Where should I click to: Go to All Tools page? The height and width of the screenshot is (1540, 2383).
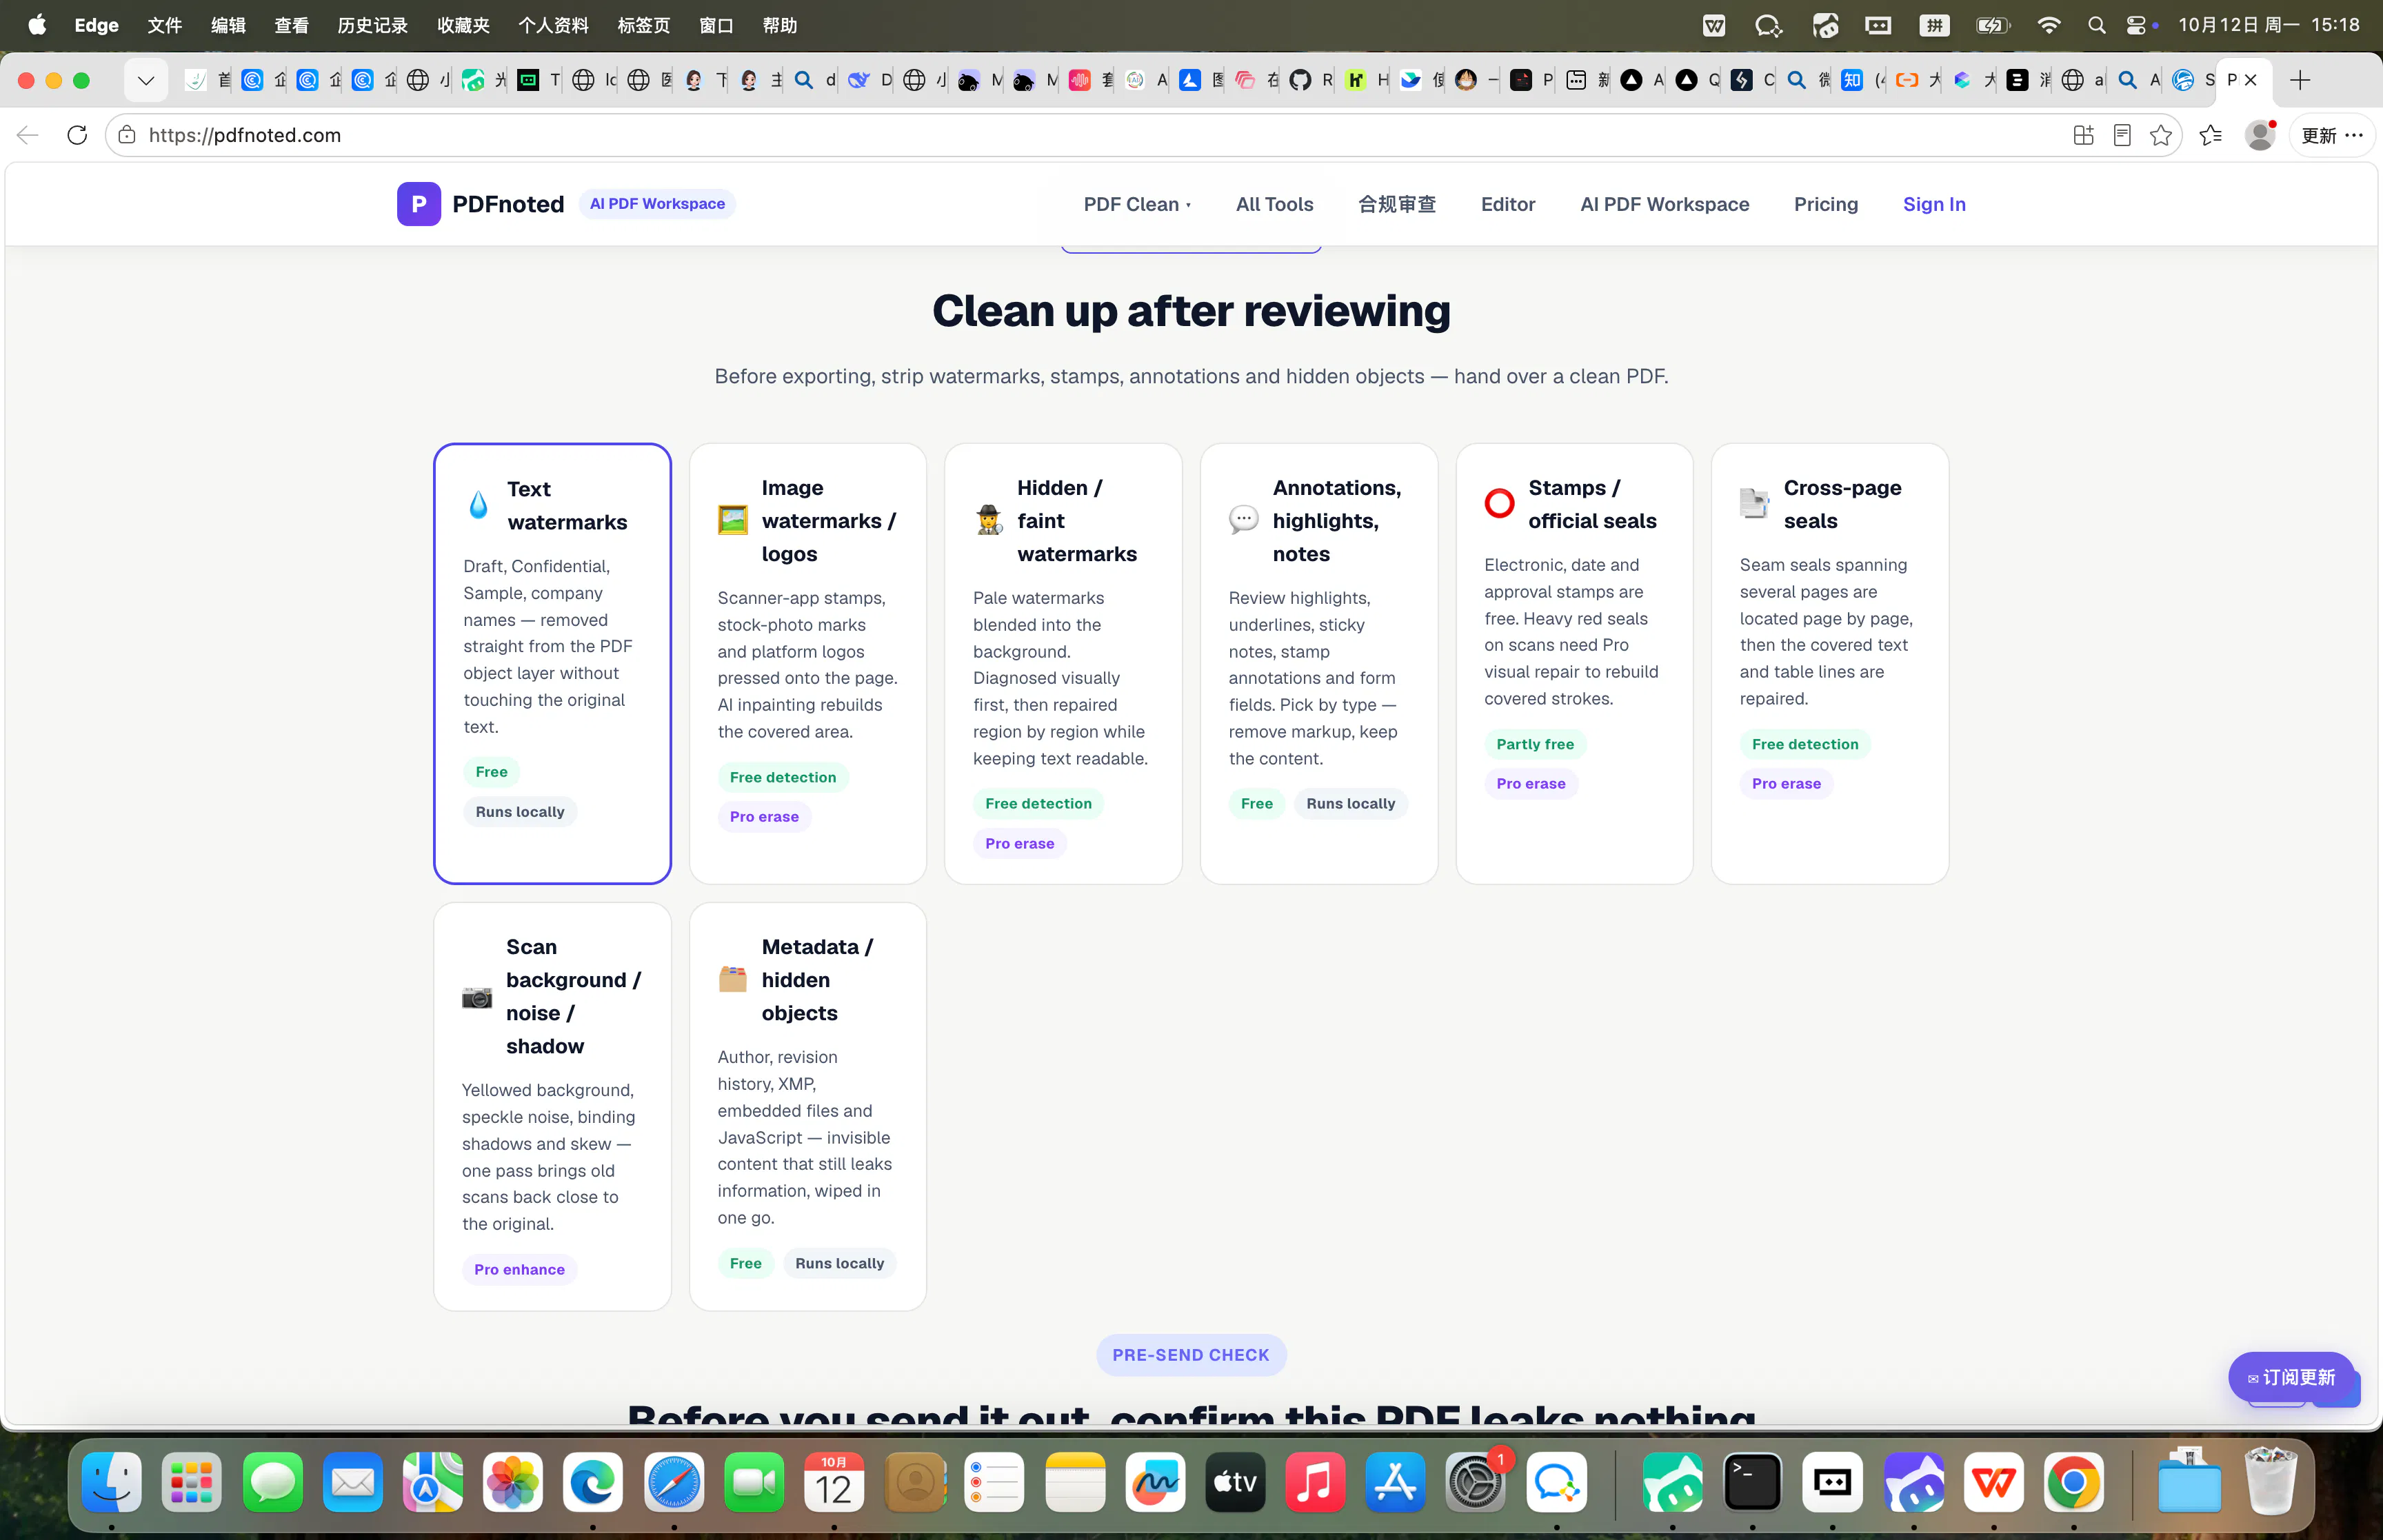(1274, 204)
